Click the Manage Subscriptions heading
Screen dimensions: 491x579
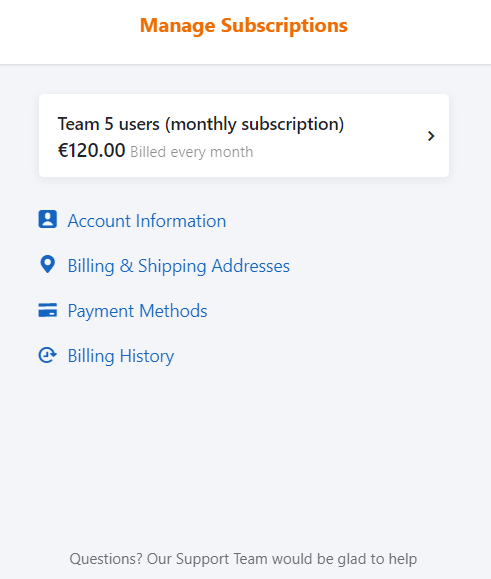(244, 25)
